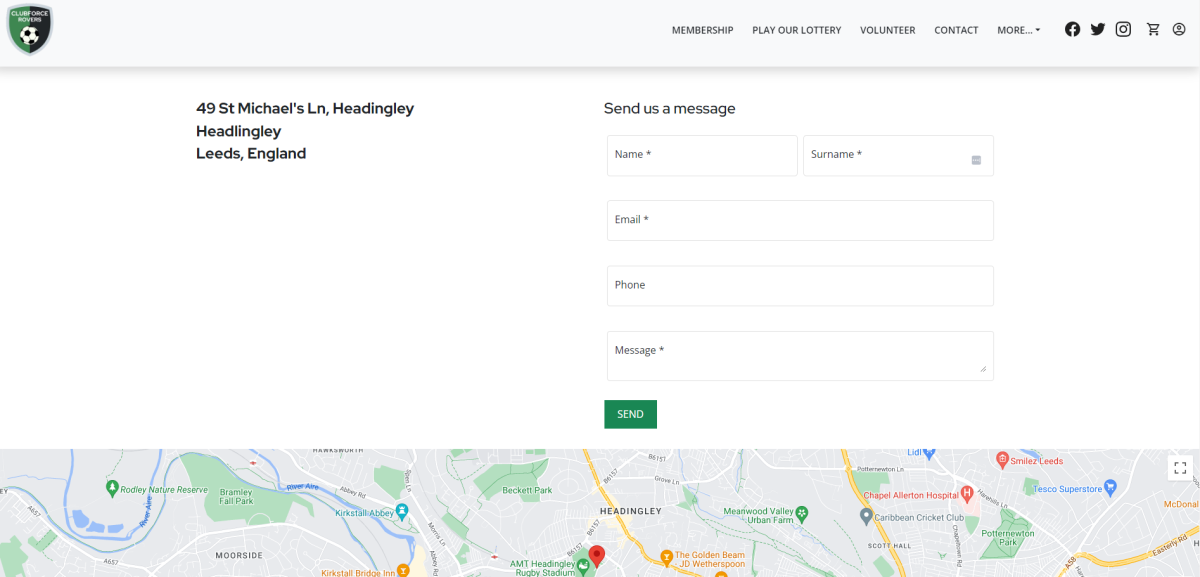Click the 'Leeds, England' address line
This screenshot has width=1200, height=577.
pyautogui.click(x=251, y=154)
